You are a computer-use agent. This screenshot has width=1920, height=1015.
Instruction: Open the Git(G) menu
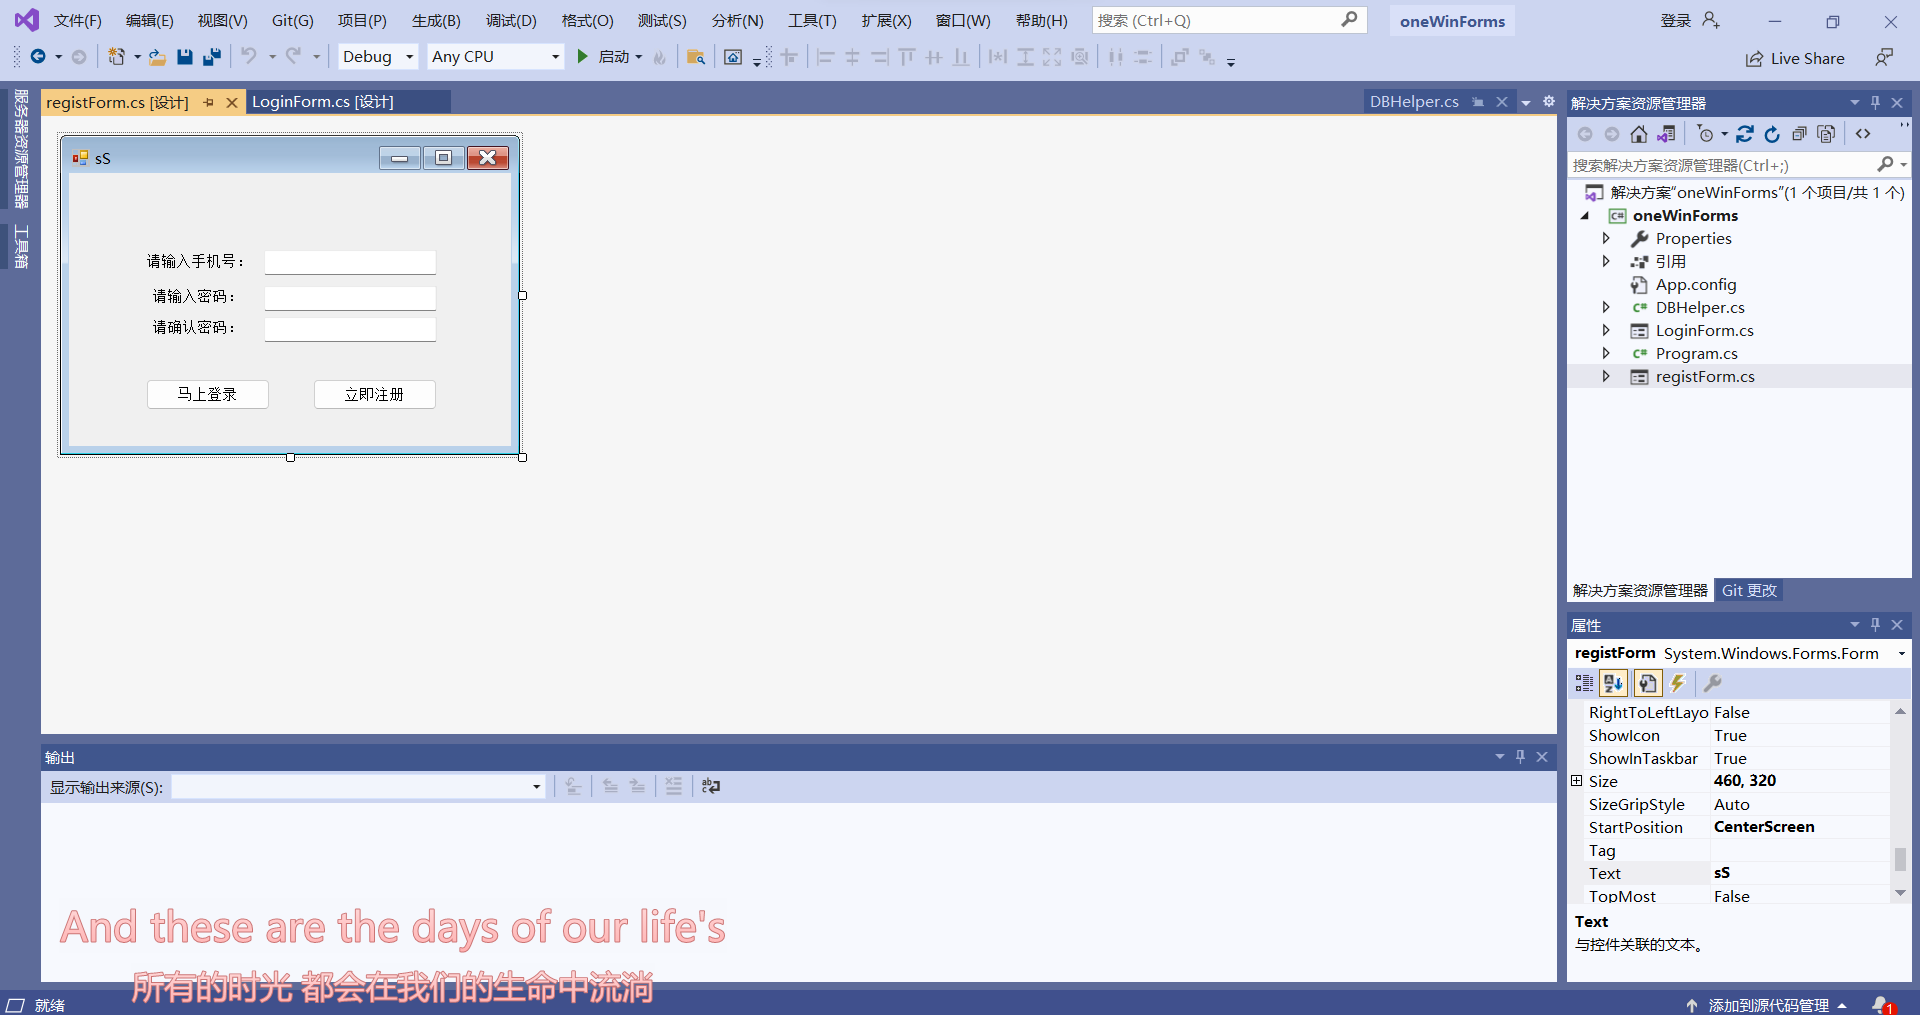[x=292, y=21]
